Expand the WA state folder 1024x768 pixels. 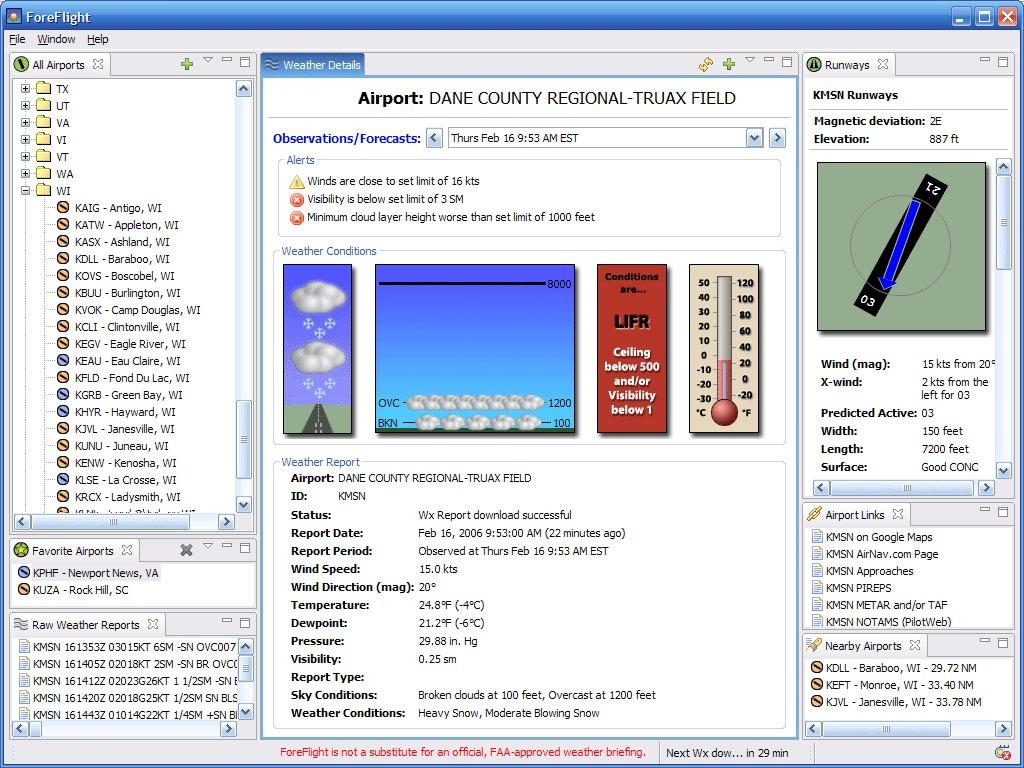(x=25, y=173)
